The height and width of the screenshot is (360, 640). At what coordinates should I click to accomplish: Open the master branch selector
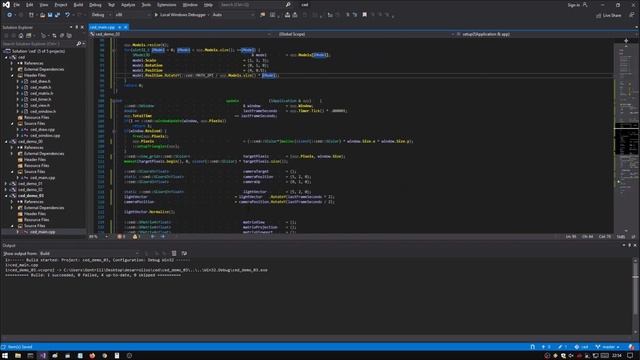pos(607,347)
